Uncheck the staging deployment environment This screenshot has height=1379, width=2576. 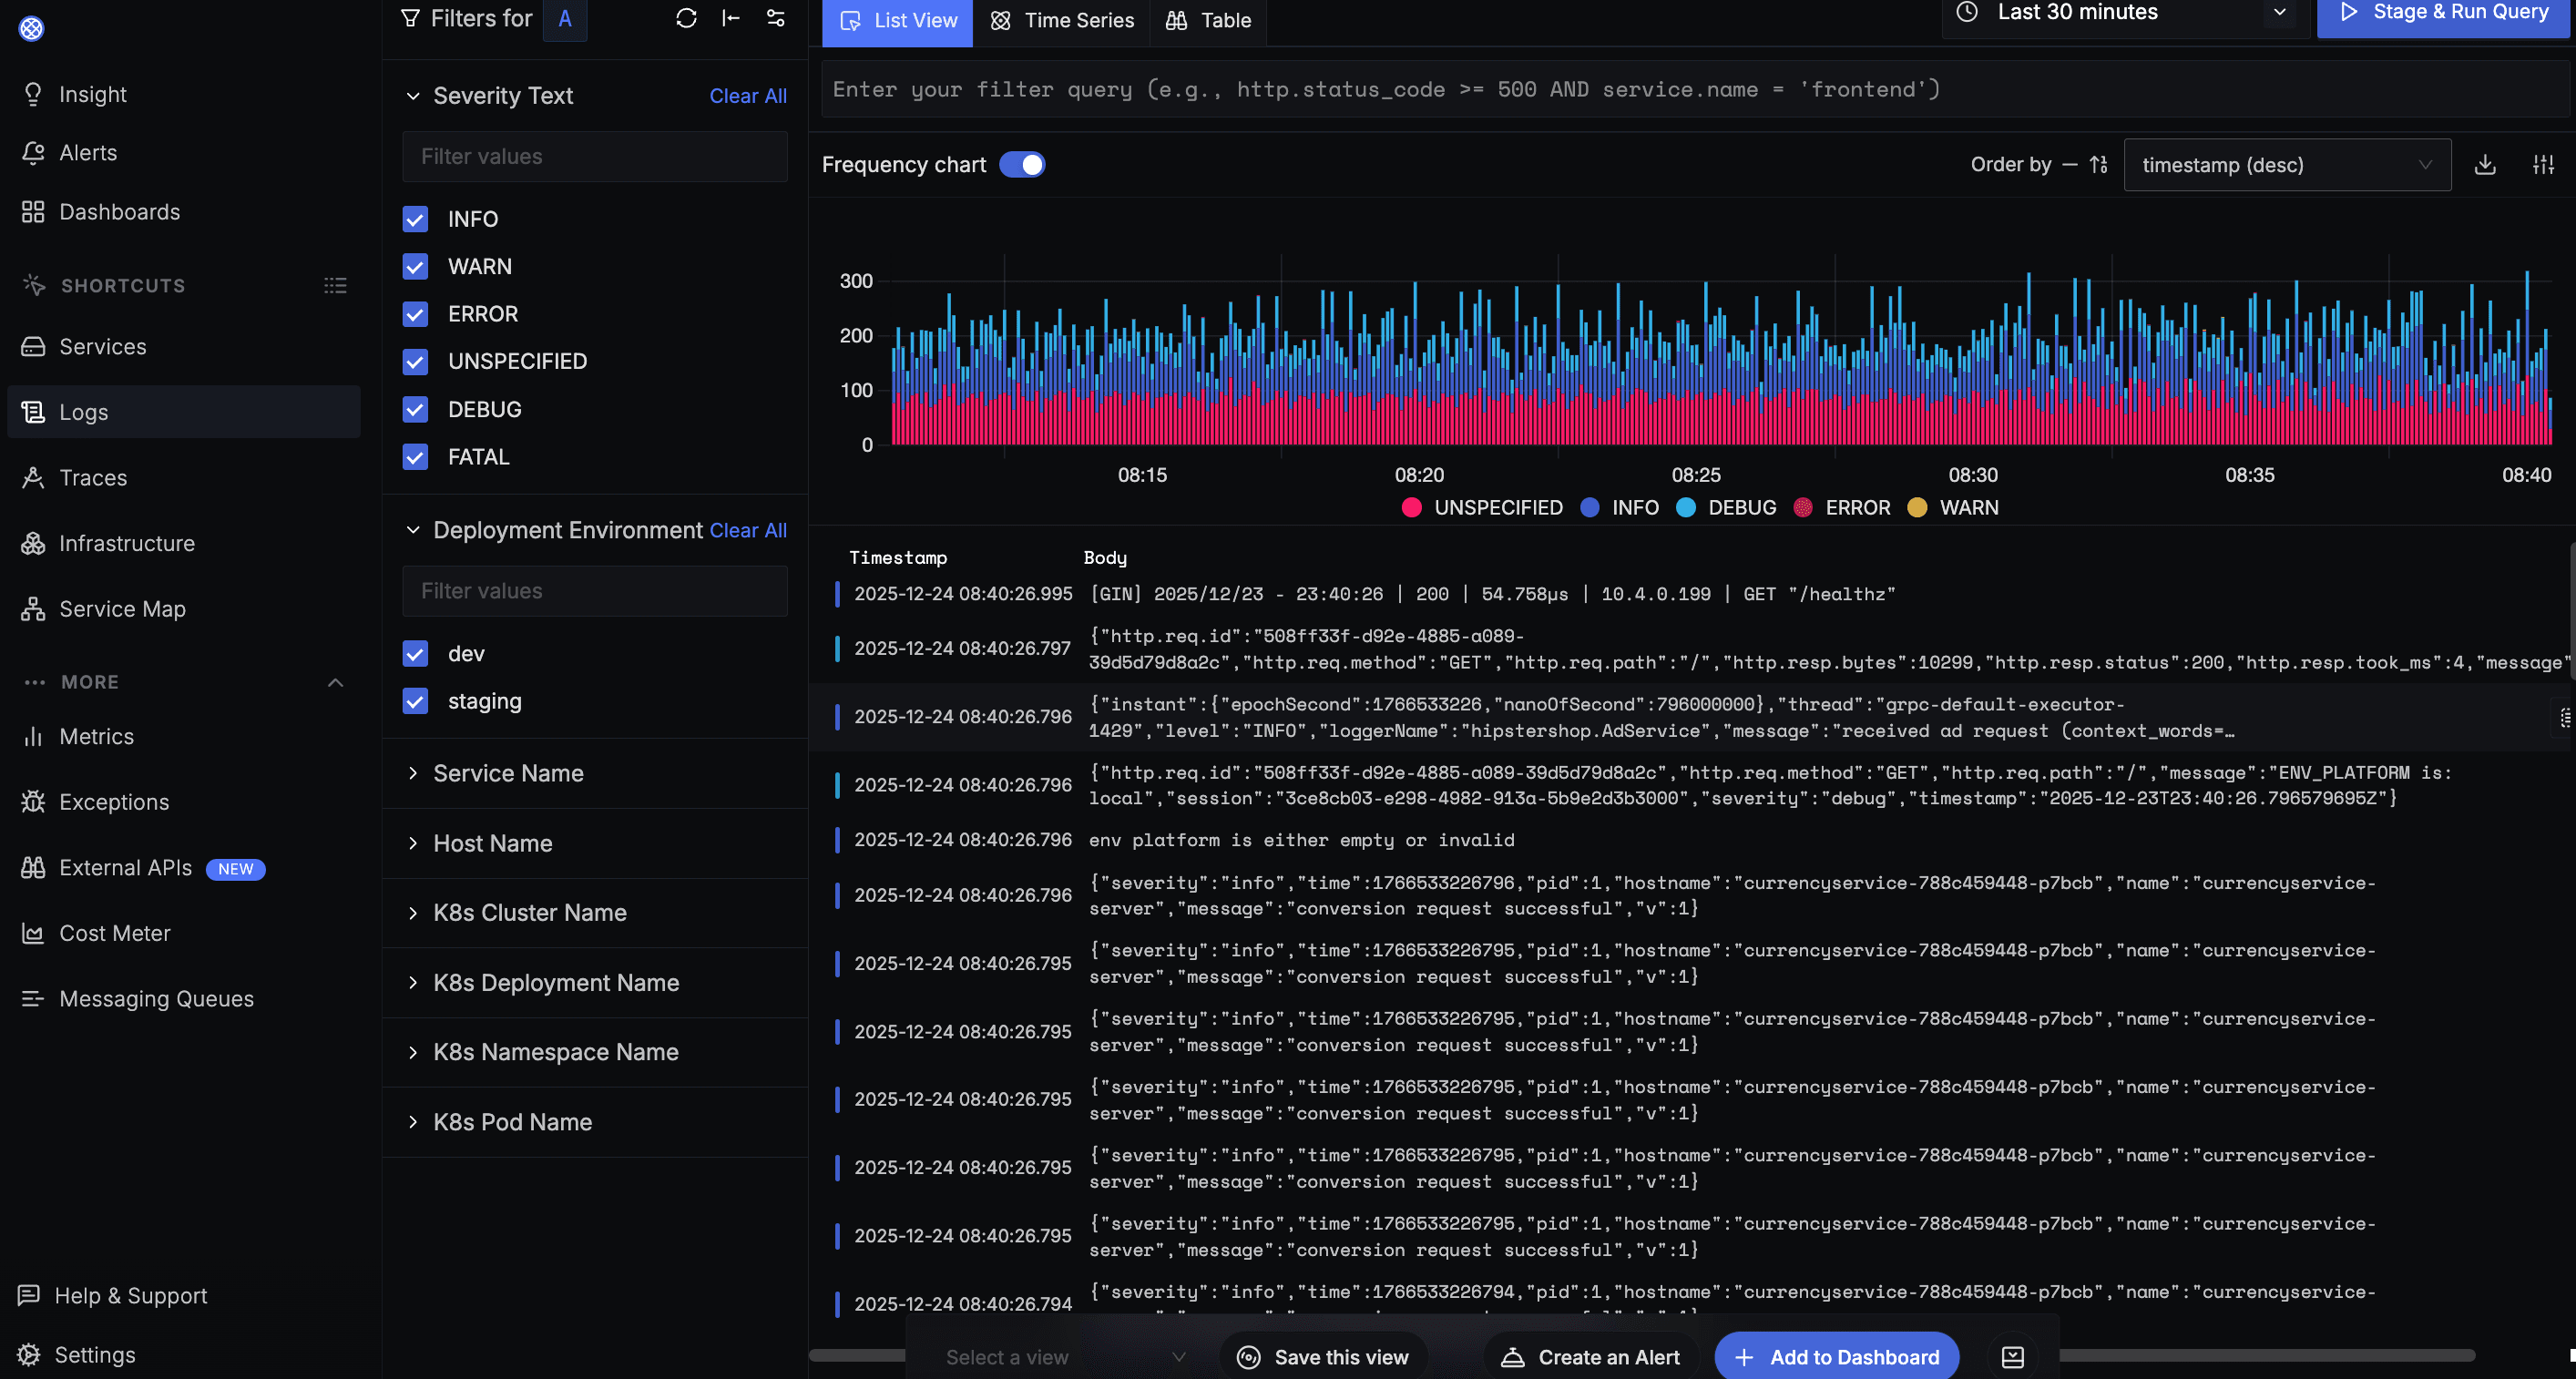415,701
